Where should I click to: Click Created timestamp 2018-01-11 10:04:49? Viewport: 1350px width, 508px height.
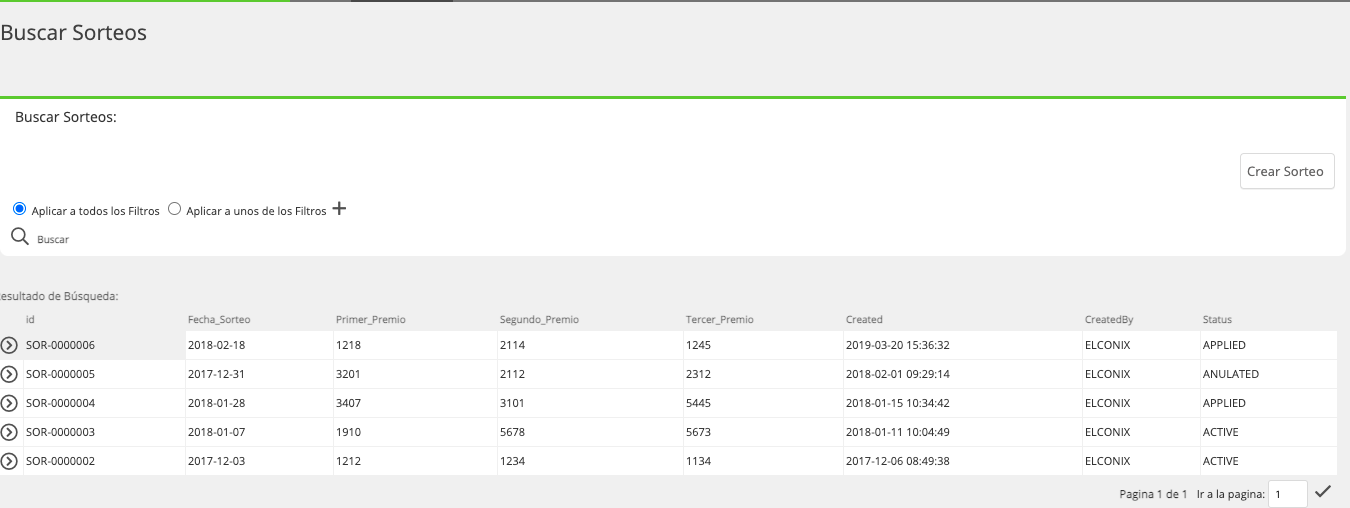[x=897, y=432]
